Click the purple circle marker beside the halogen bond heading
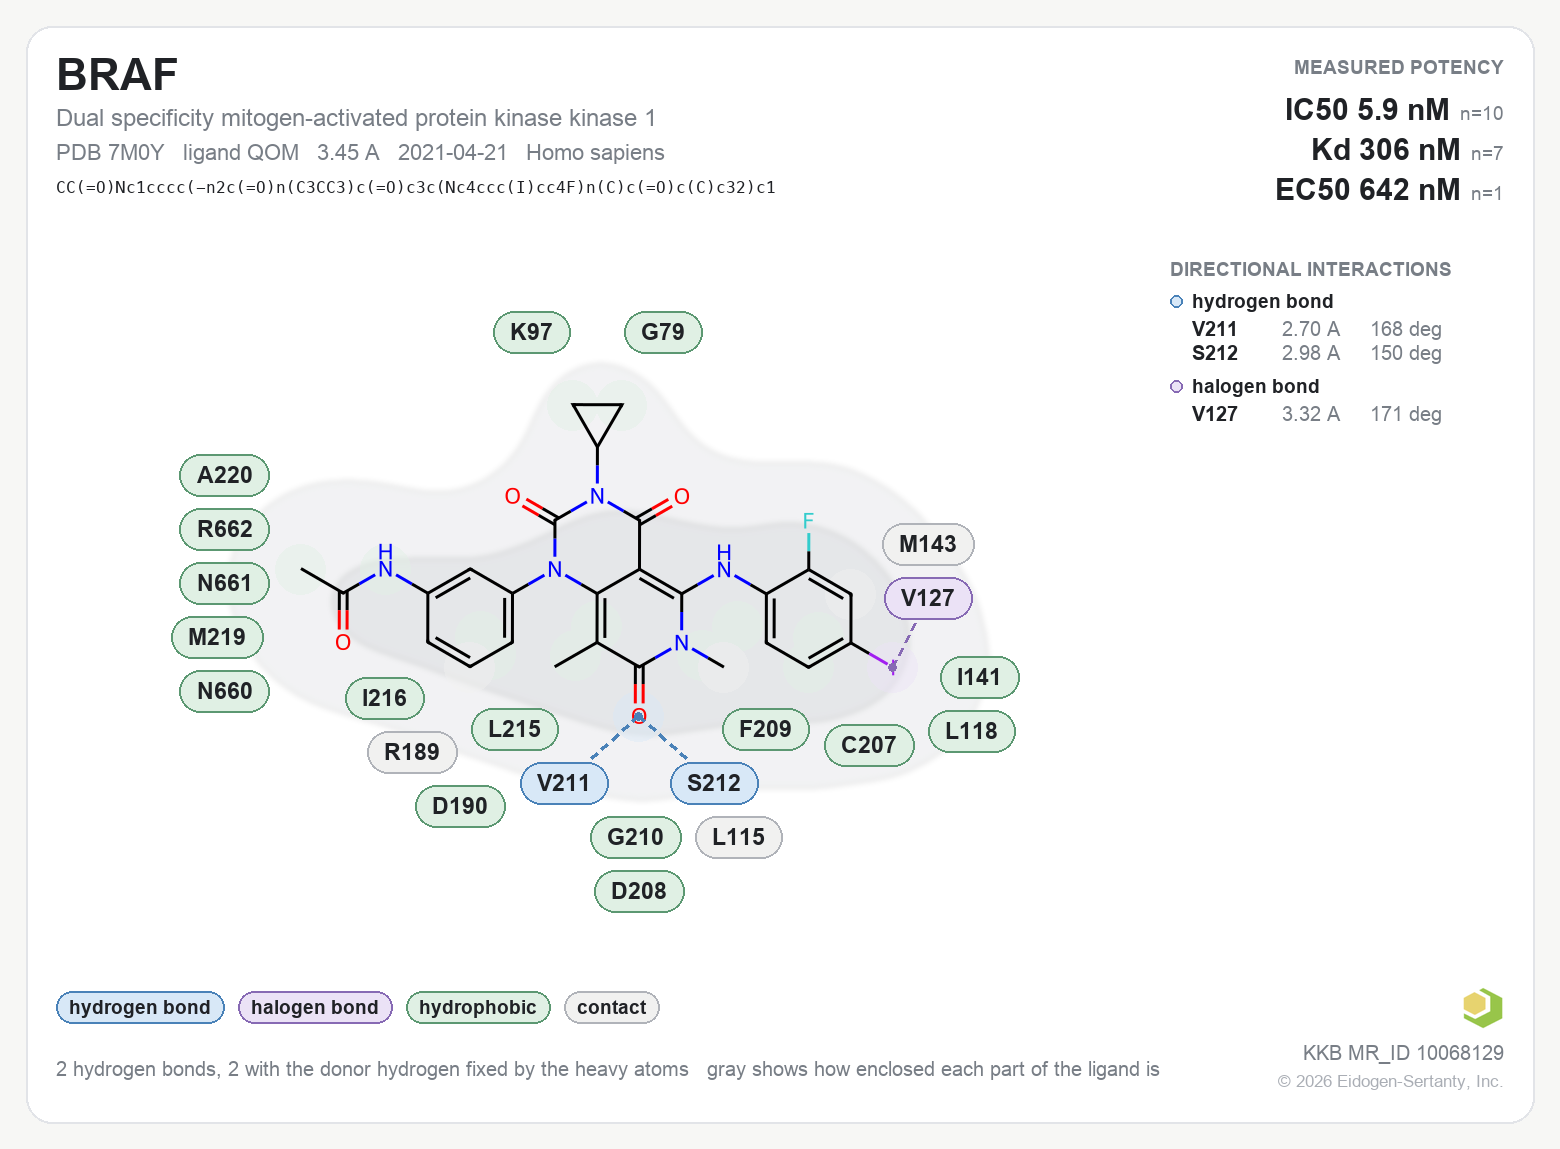Image resolution: width=1560 pixels, height=1149 pixels. (1177, 387)
